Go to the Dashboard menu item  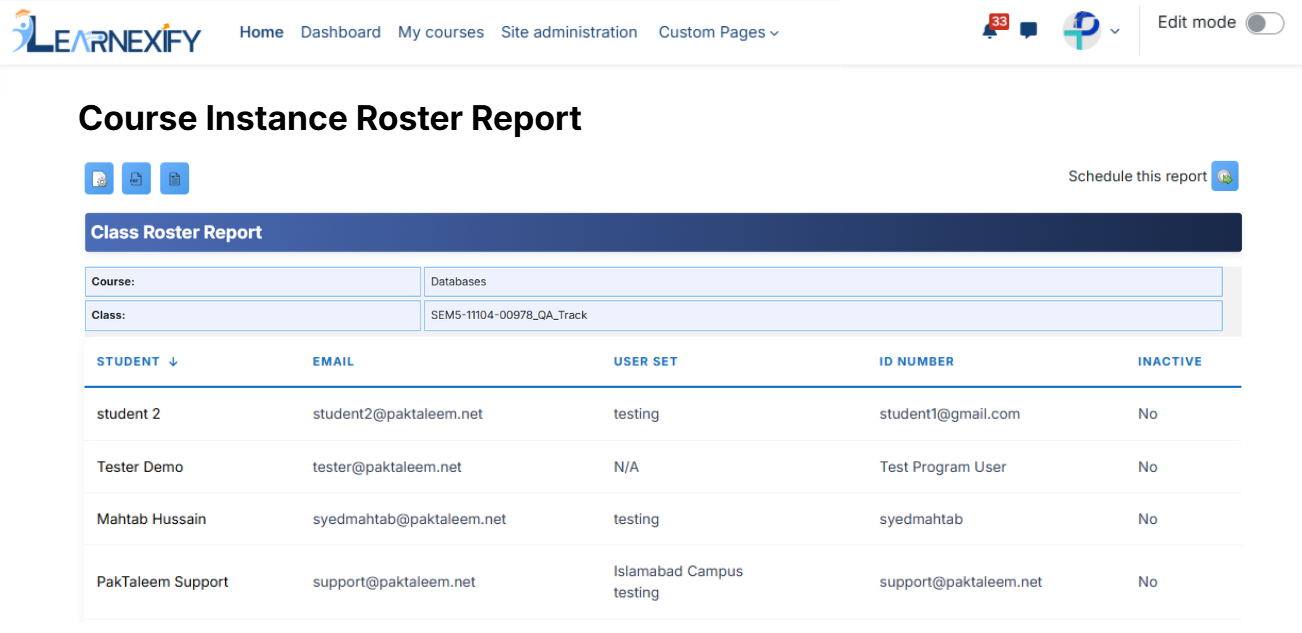point(340,32)
